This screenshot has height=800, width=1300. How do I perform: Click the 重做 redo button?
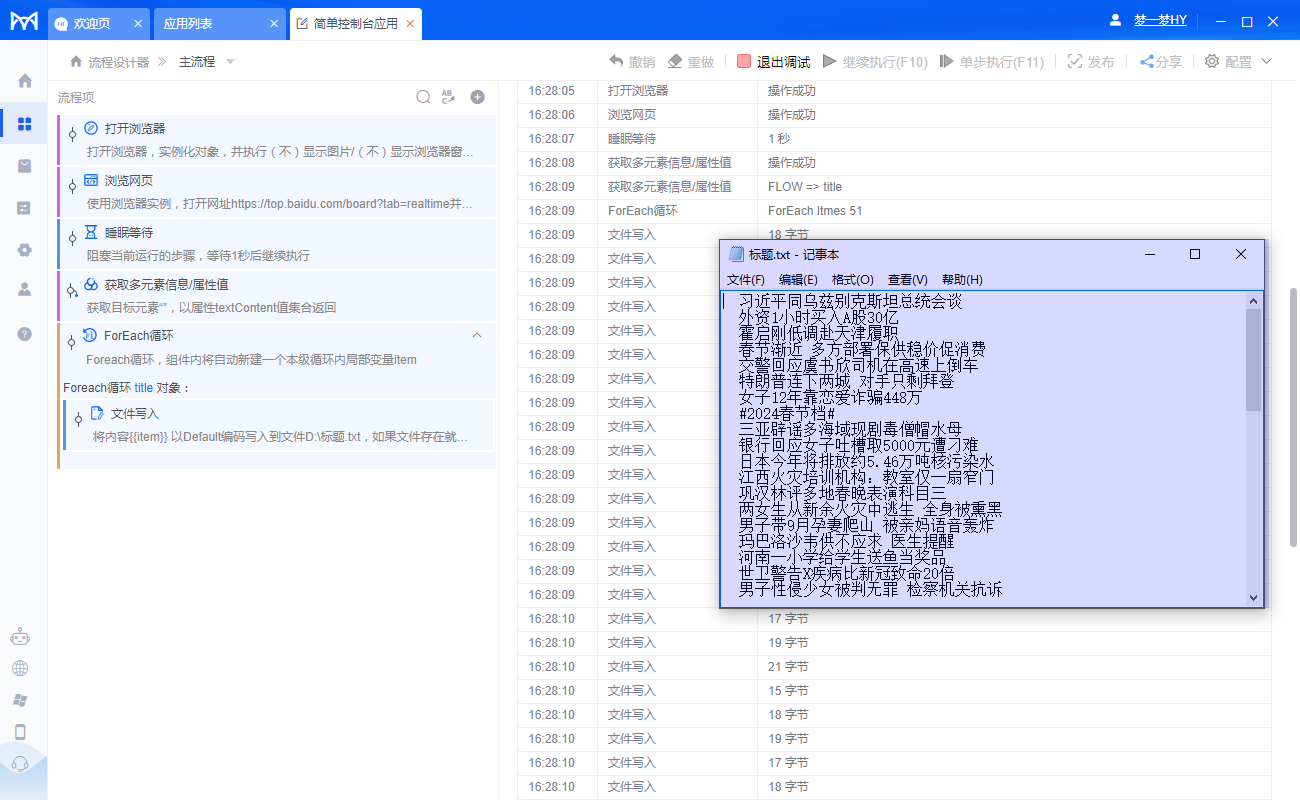(x=691, y=61)
